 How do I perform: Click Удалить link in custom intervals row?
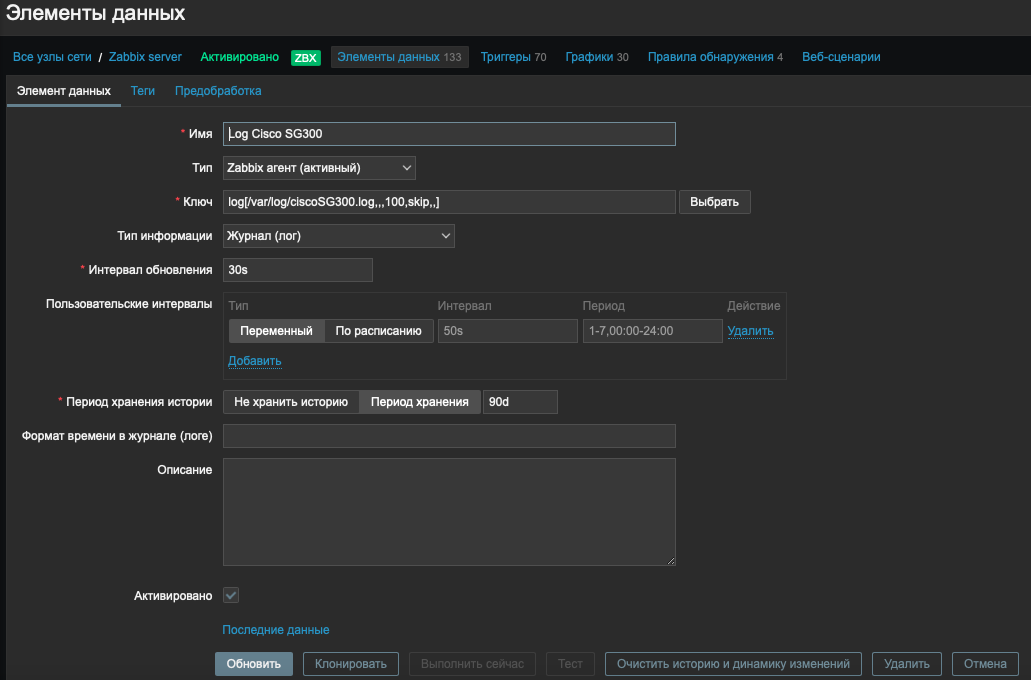pyautogui.click(x=750, y=331)
